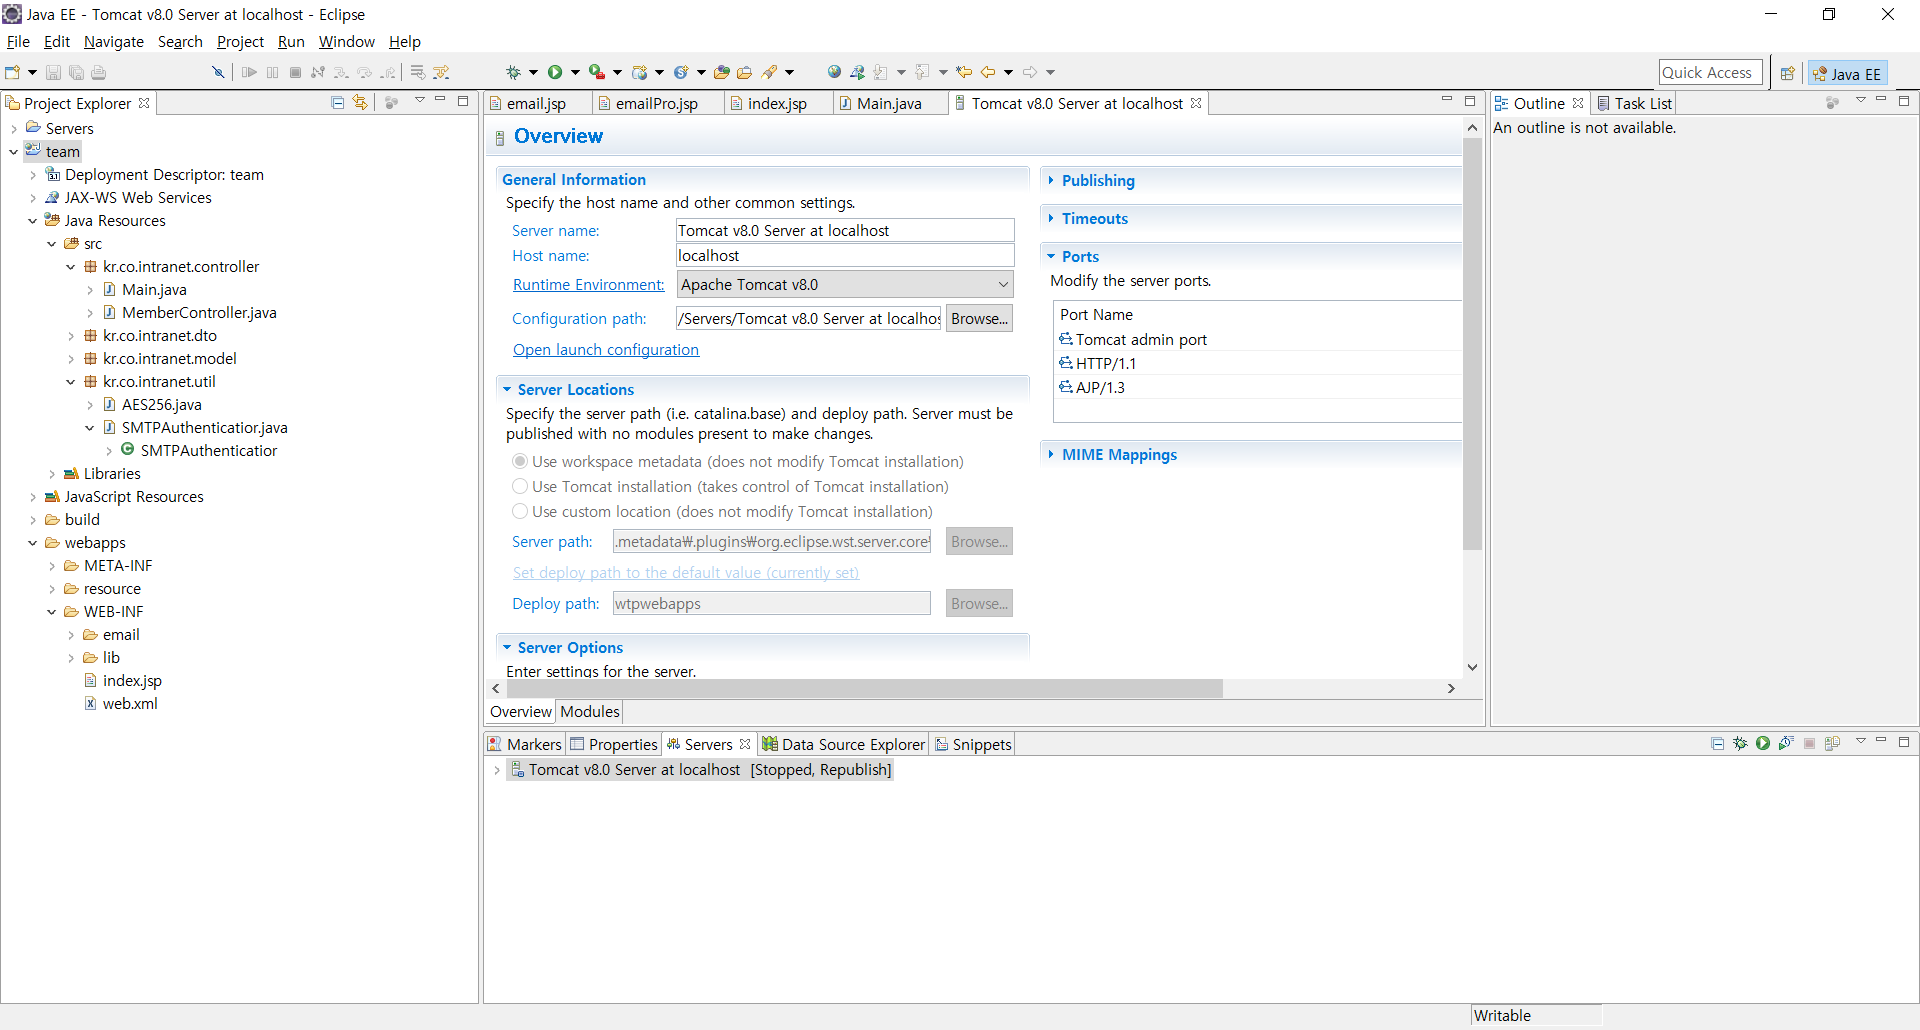The width and height of the screenshot is (1920, 1030).
Task: Close the Outline view tab
Action: pos(1578,103)
